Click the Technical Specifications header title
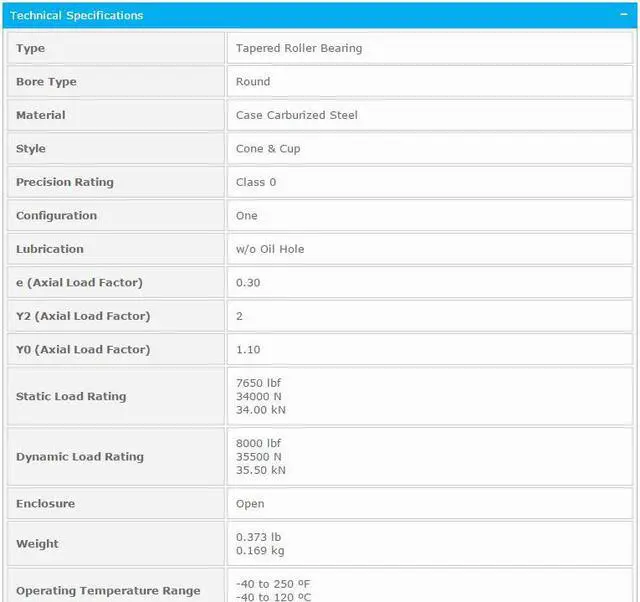This screenshot has height=602, width=640. 77,15
